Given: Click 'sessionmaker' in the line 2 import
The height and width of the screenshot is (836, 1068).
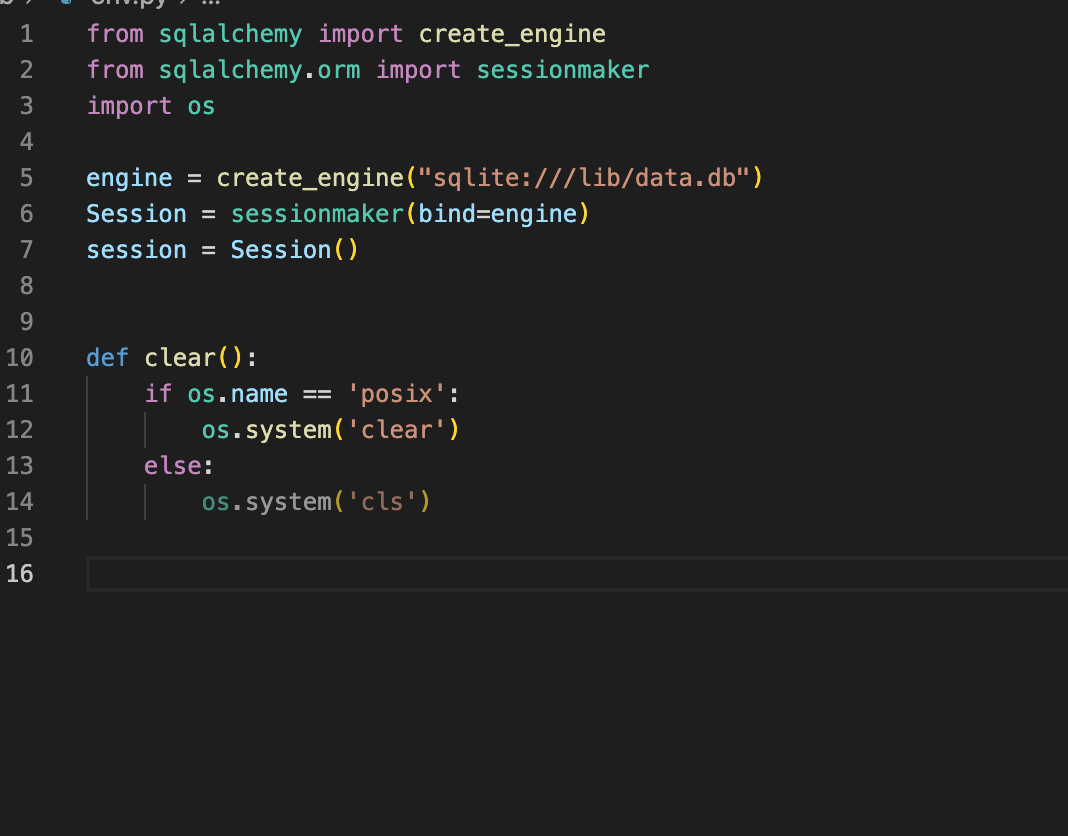Looking at the screenshot, I should click(x=563, y=70).
